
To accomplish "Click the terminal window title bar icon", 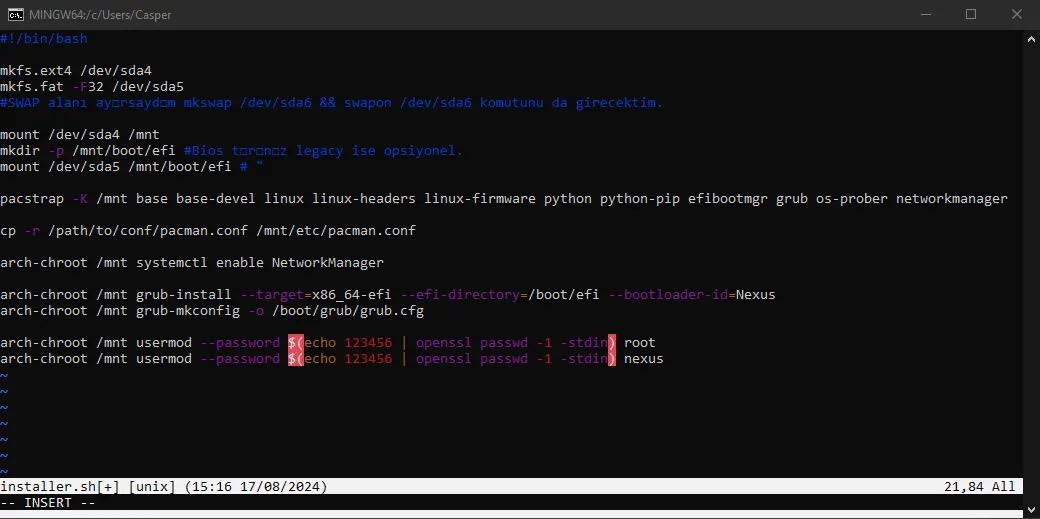I will (15, 15).
